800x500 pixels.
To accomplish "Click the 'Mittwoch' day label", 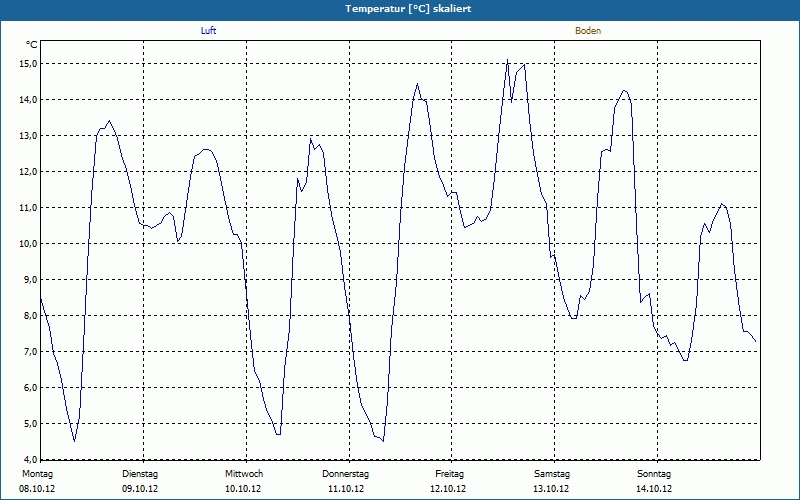I will [244, 474].
